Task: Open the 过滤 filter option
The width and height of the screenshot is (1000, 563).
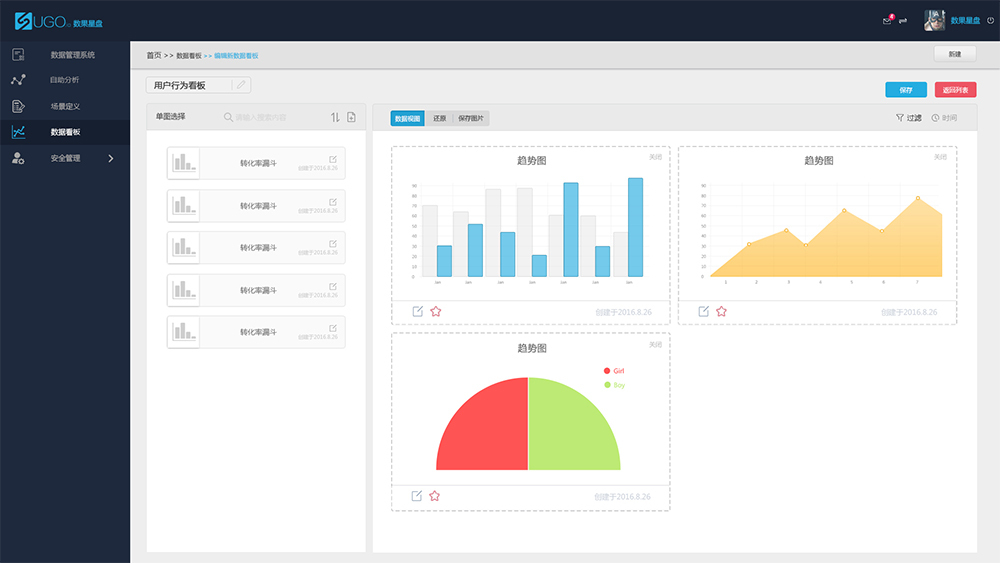Action: click(909, 117)
